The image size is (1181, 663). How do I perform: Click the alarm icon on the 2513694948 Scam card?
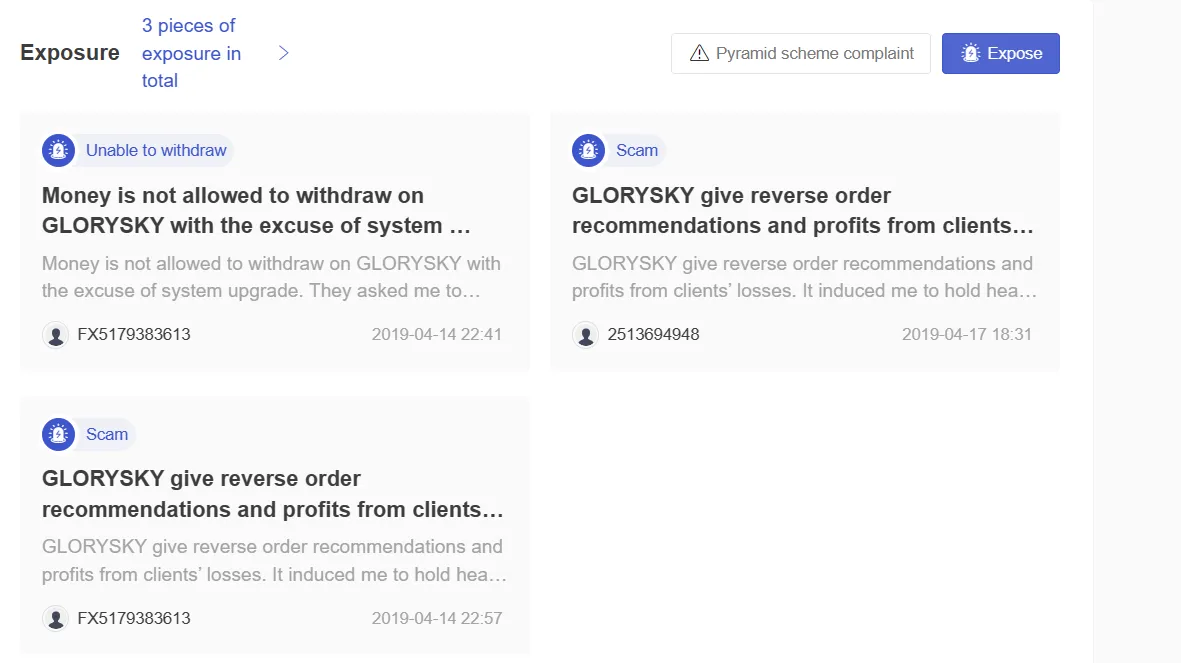[588, 150]
